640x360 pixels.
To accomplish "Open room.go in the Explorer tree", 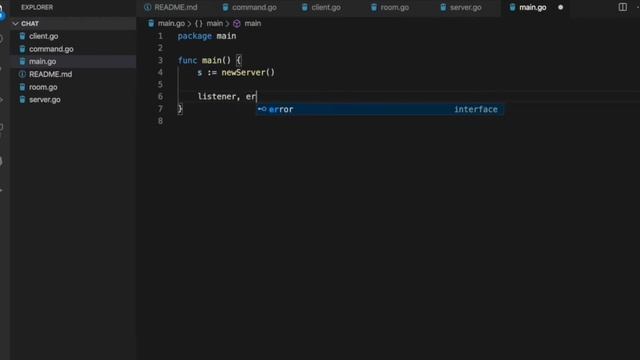I will 43,87.
